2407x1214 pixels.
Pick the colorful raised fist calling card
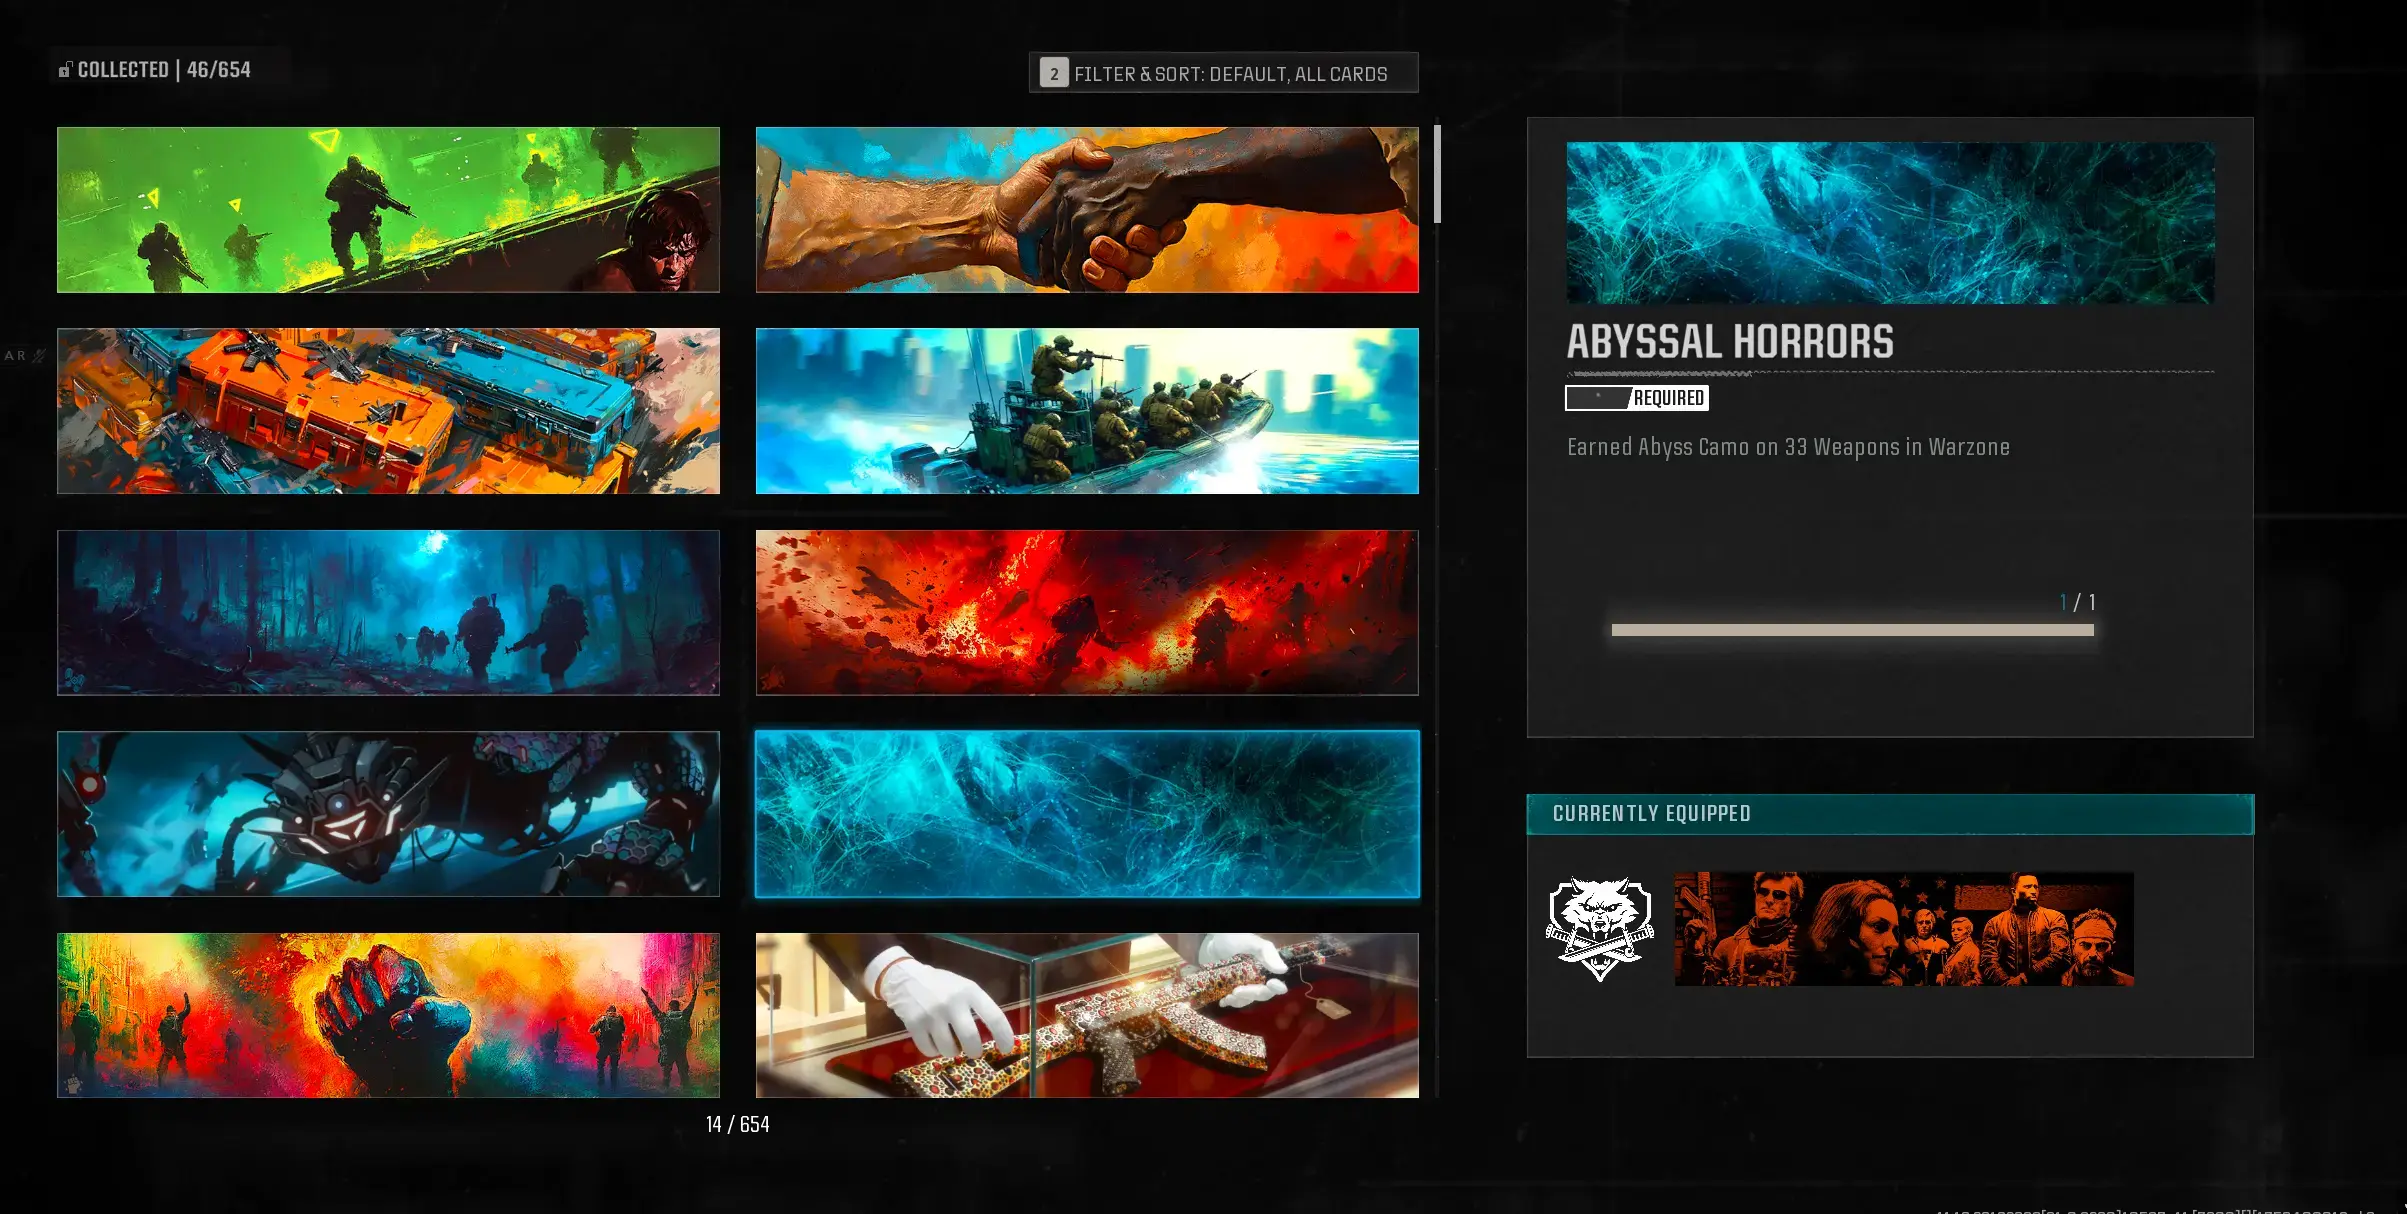tap(388, 1015)
